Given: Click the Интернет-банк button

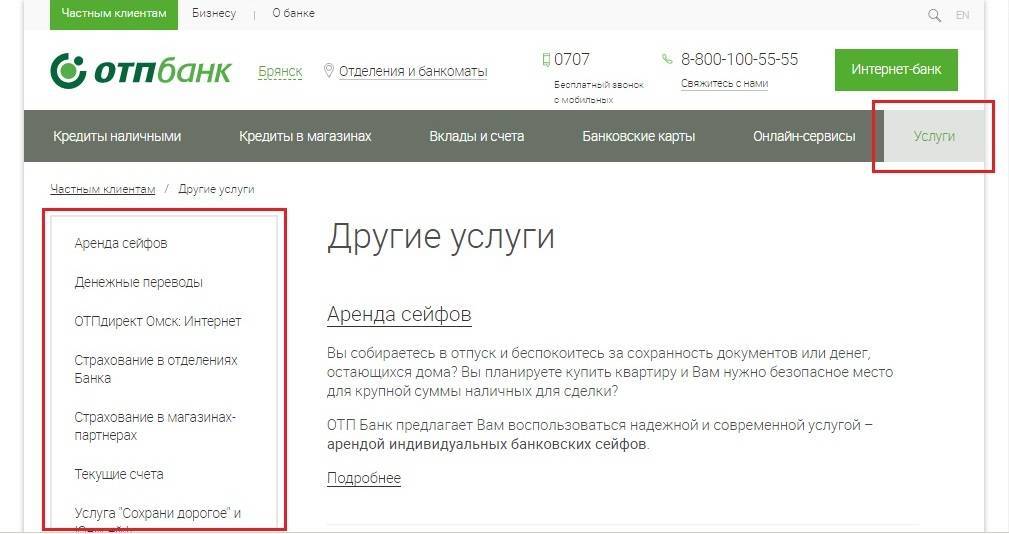Looking at the screenshot, I should (896, 70).
